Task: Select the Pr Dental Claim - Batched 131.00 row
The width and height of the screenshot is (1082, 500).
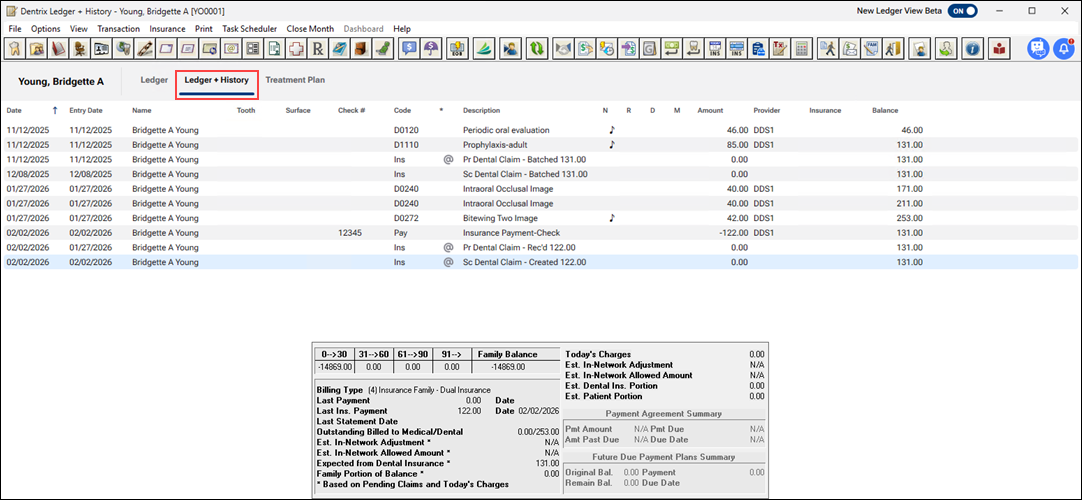Action: tap(541, 159)
